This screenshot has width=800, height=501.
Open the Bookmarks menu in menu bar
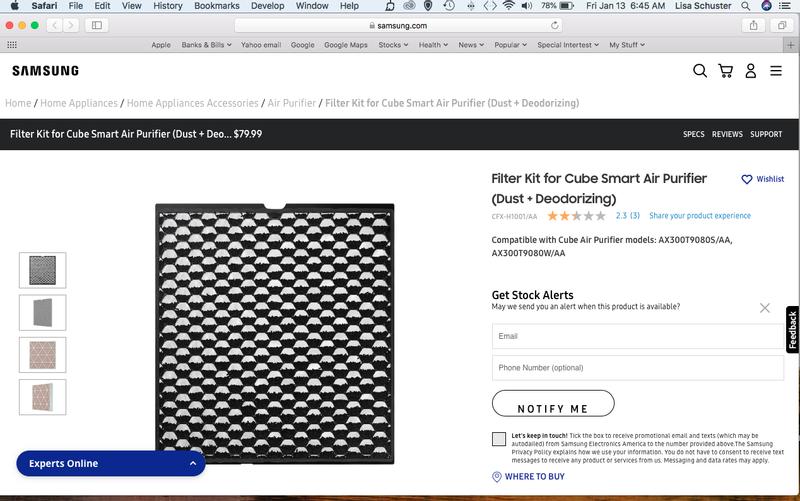tap(216, 6)
